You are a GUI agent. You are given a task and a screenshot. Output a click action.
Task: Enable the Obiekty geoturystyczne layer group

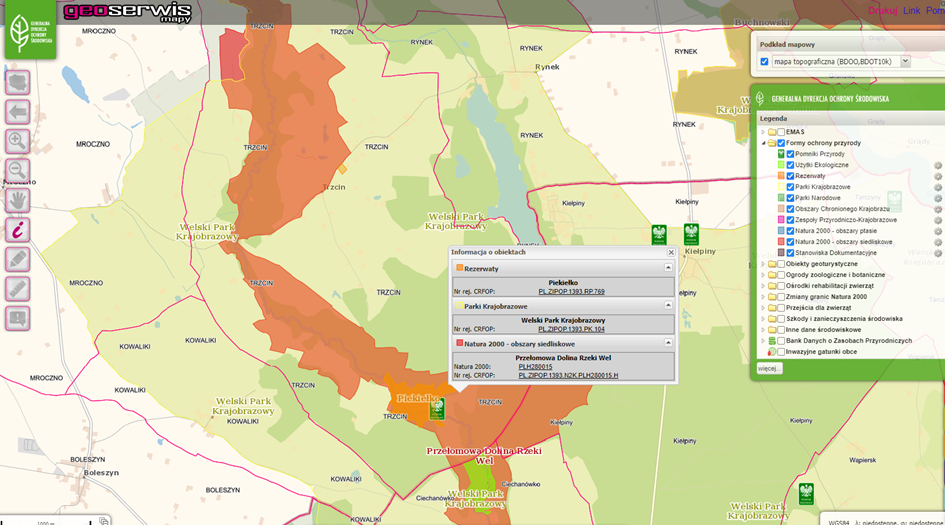pyautogui.click(x=781, y=264)
